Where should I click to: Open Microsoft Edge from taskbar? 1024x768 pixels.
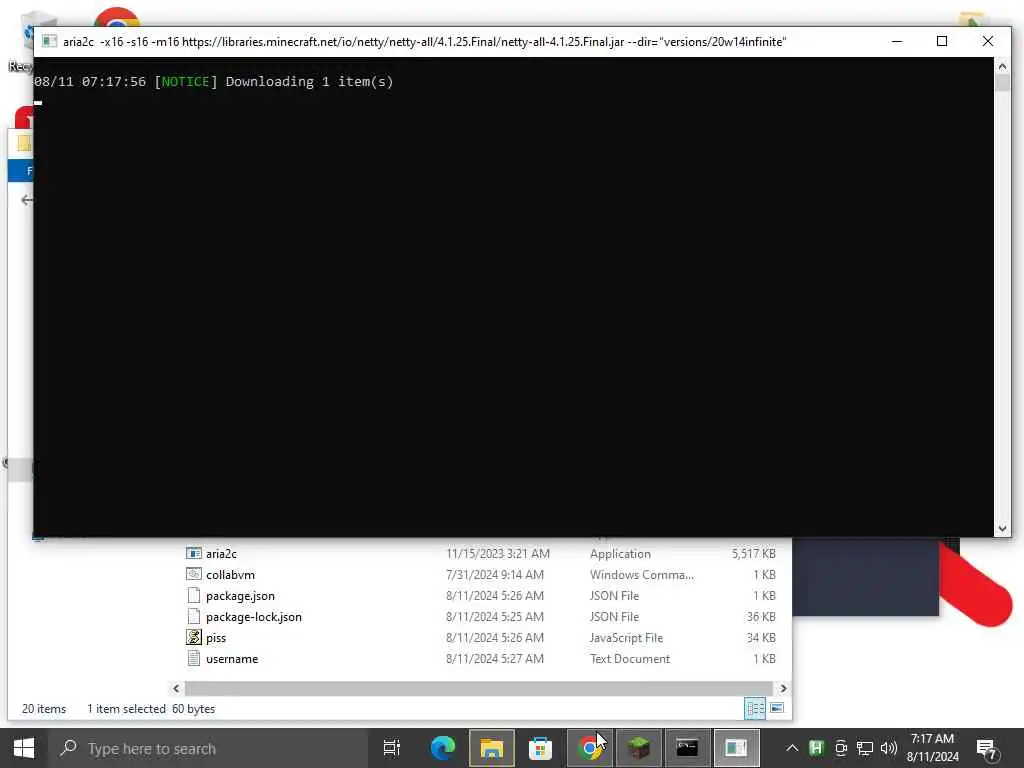pos(442,748)
